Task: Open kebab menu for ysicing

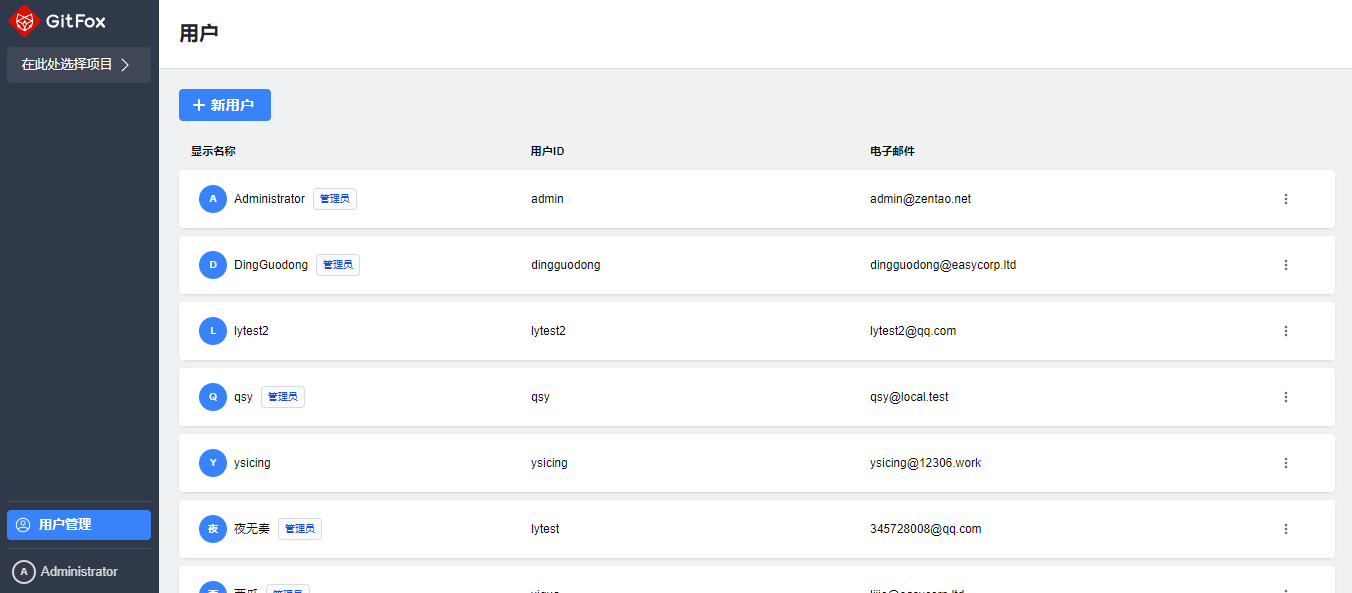Action: 1286,463
